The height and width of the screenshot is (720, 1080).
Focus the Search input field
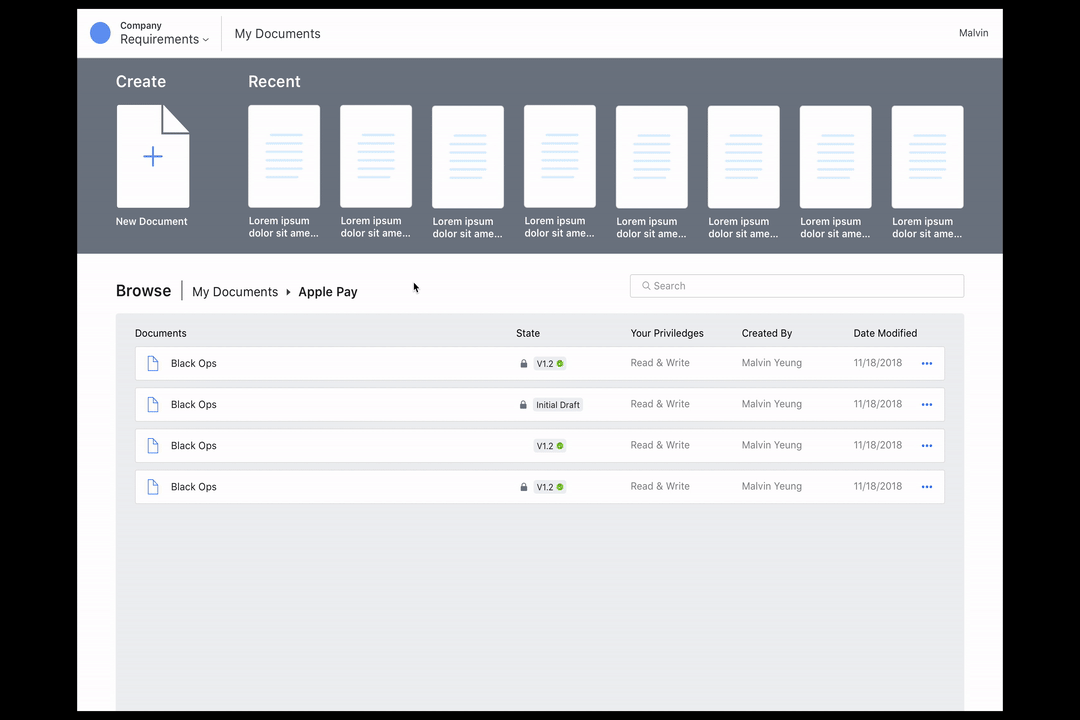(x=797, y=286)
